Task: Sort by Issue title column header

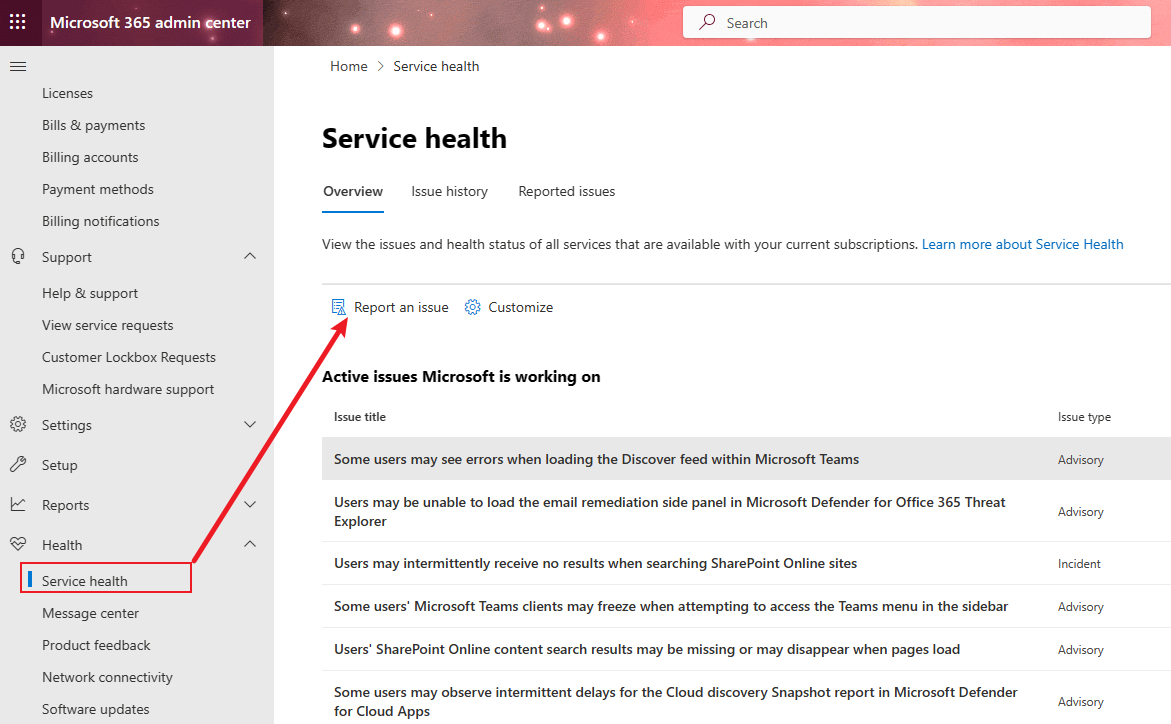Action: 360,417
